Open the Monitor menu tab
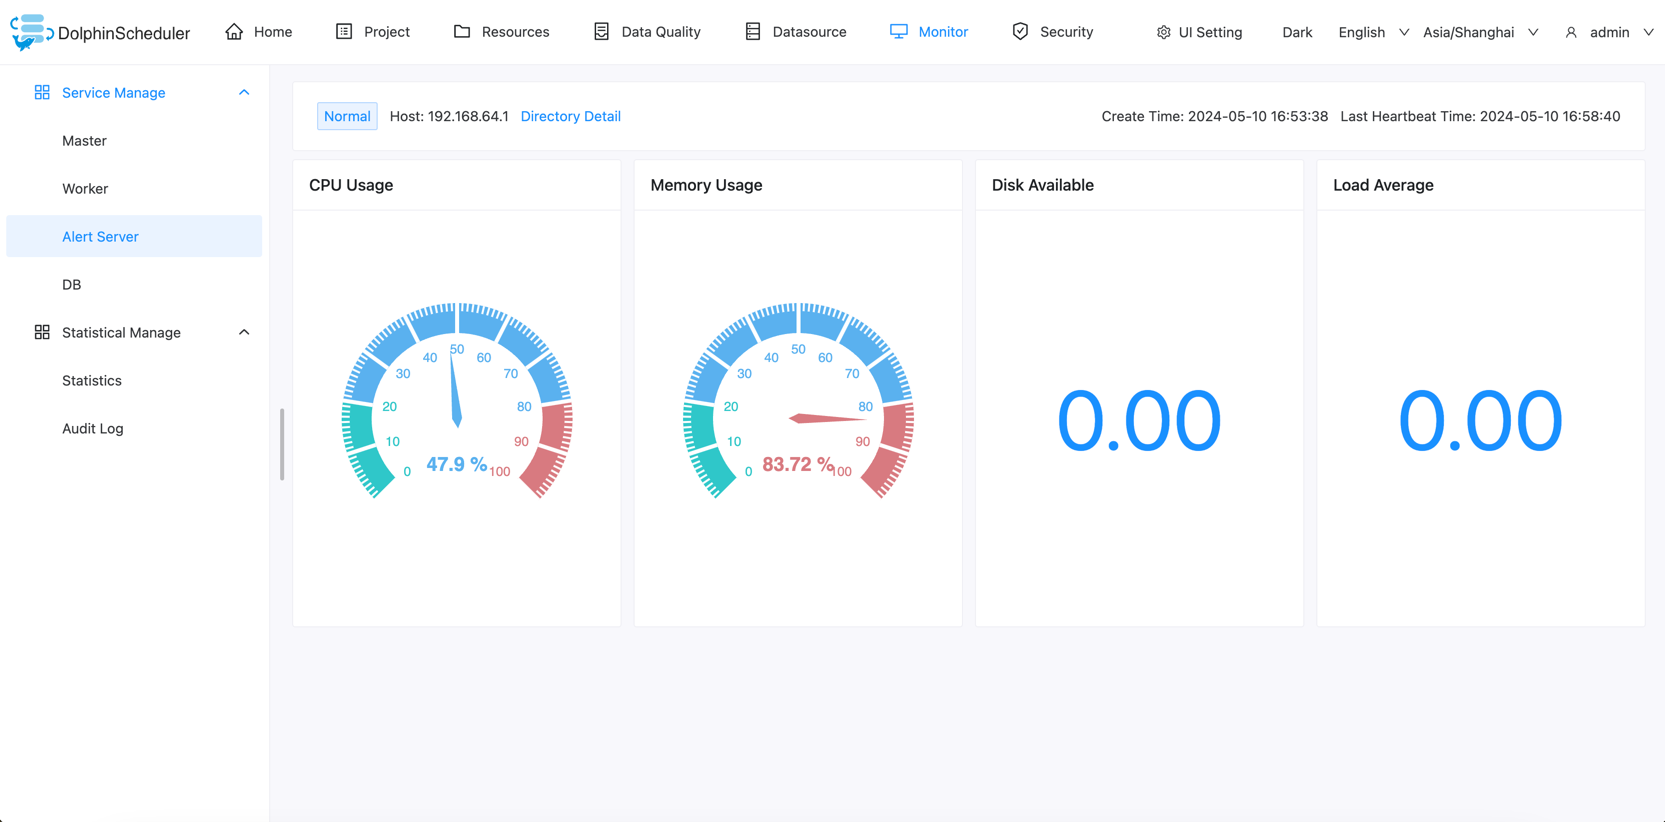The width and height of the screenshot is (1665, 822). tap(929, 32)
